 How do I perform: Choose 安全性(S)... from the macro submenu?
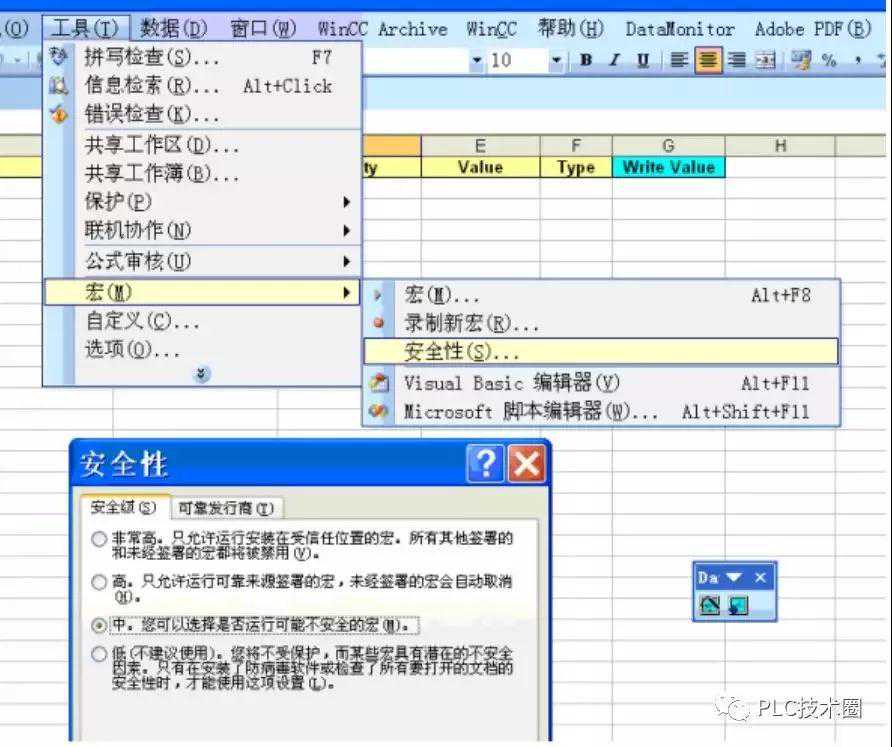coord(462,352)
